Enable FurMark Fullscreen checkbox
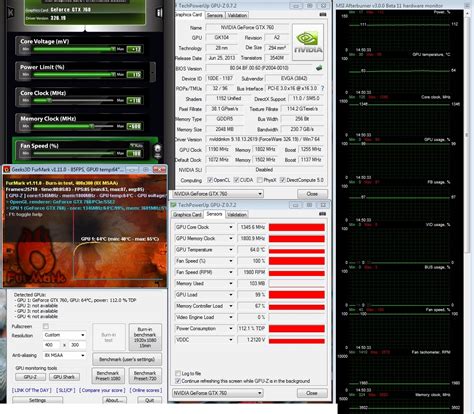The width and height of the screenshot is (474, 414). coord(46,326)
